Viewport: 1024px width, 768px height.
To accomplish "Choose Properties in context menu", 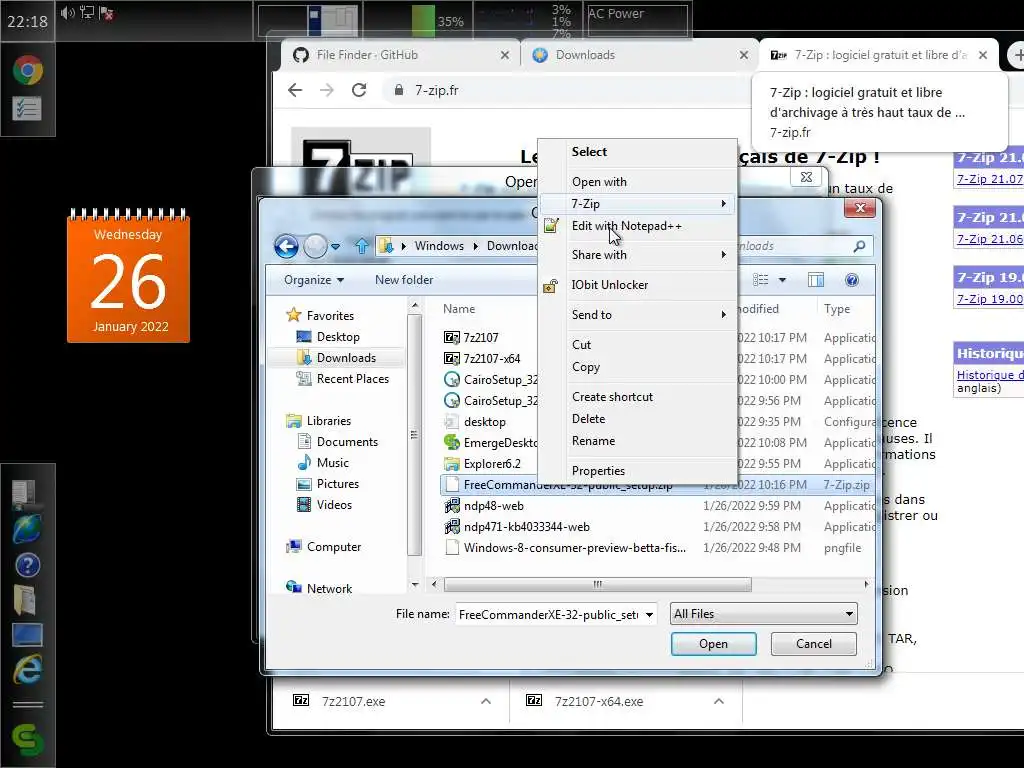I will [x=637, y=471].
